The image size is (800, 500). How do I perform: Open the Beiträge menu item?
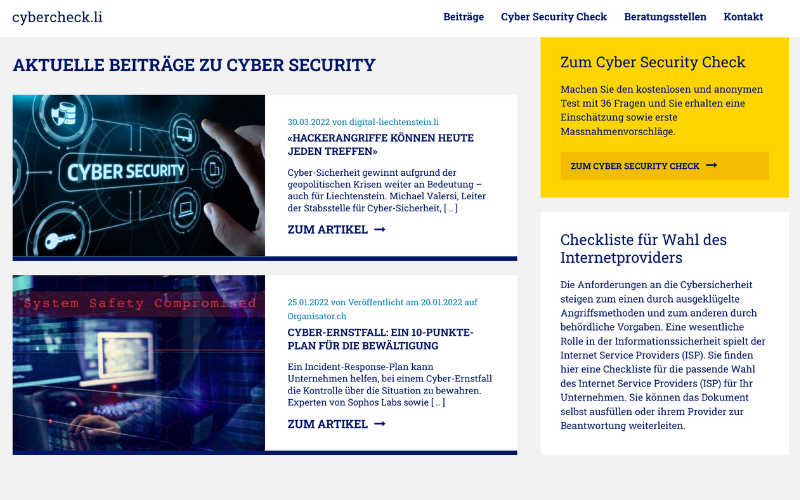463,17
